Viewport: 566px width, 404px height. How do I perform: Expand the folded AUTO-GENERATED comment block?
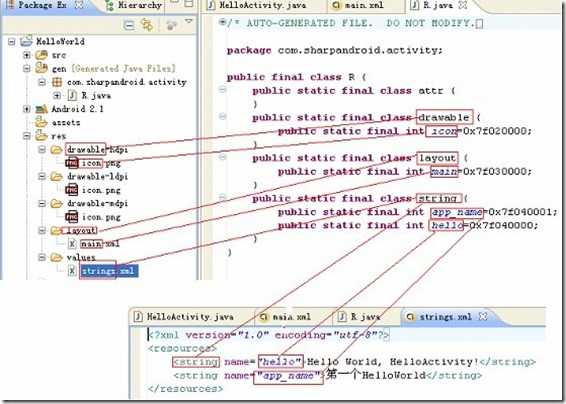point(223,22)
